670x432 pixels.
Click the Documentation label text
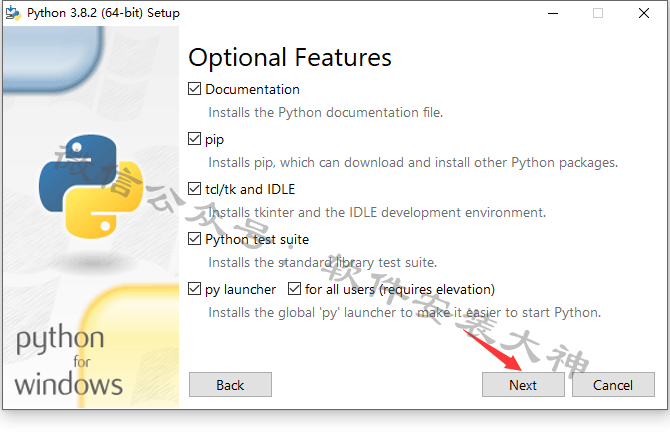[x=253, y=89]
